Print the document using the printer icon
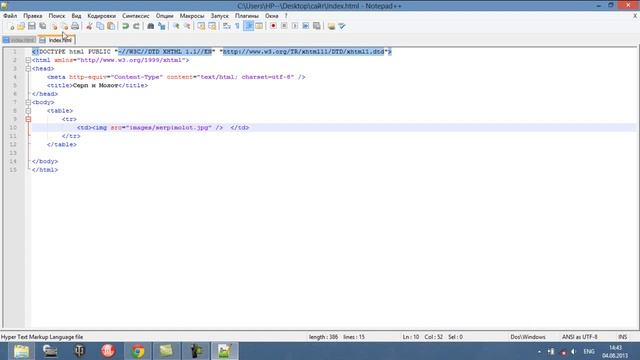Viewport: 640px width, 360px height. 75,26
